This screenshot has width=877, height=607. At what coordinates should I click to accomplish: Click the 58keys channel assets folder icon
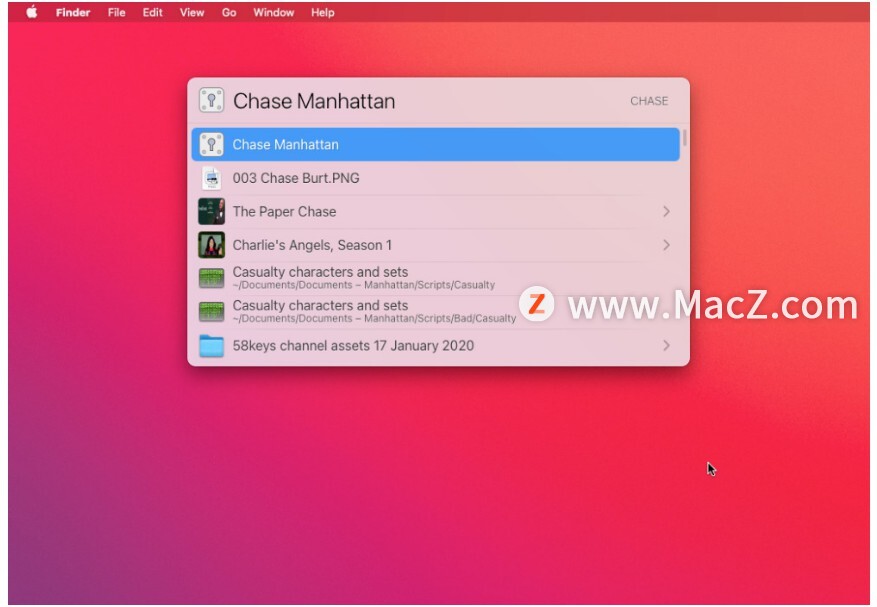point(211,346)
